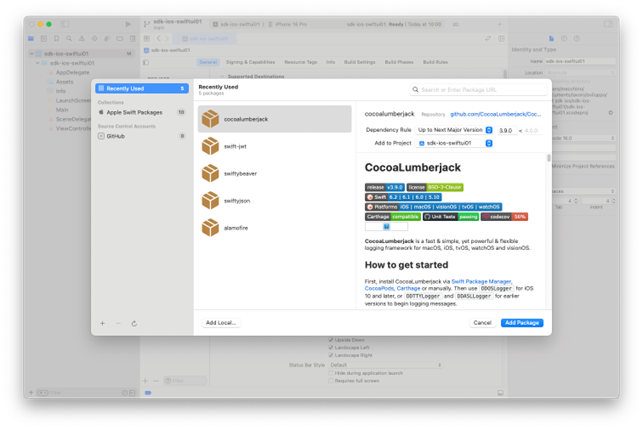Open the Status Bar Style dropdown
The image size is (643, 430).
pos(385,365)
